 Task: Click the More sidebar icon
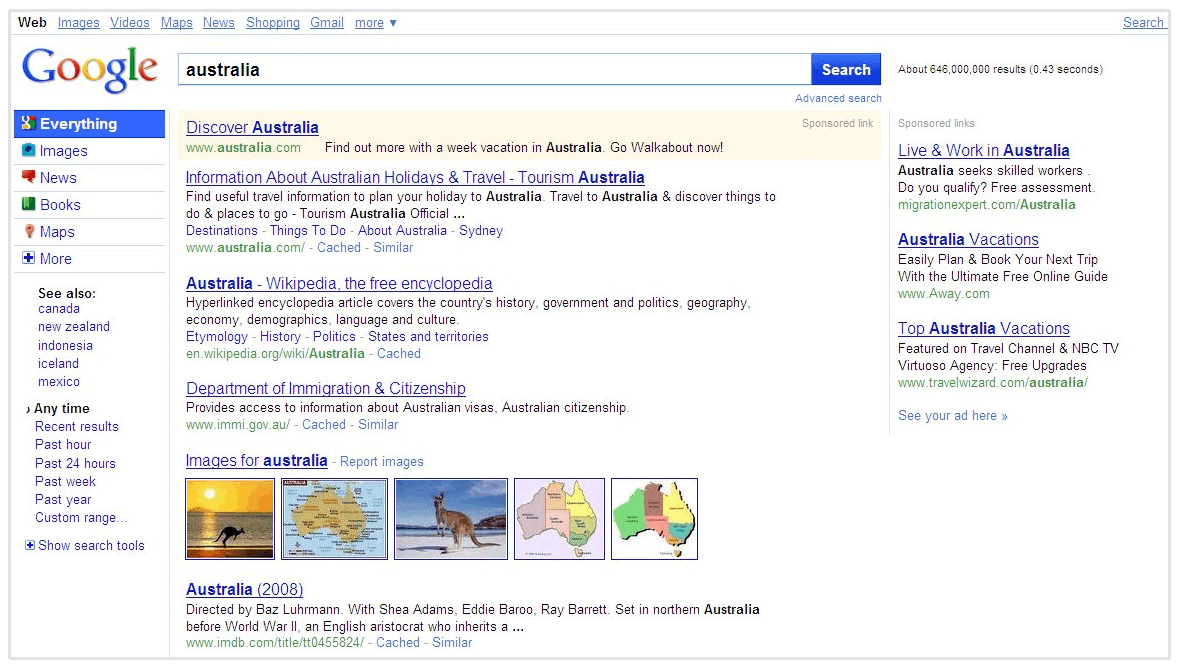coord(27,258)
